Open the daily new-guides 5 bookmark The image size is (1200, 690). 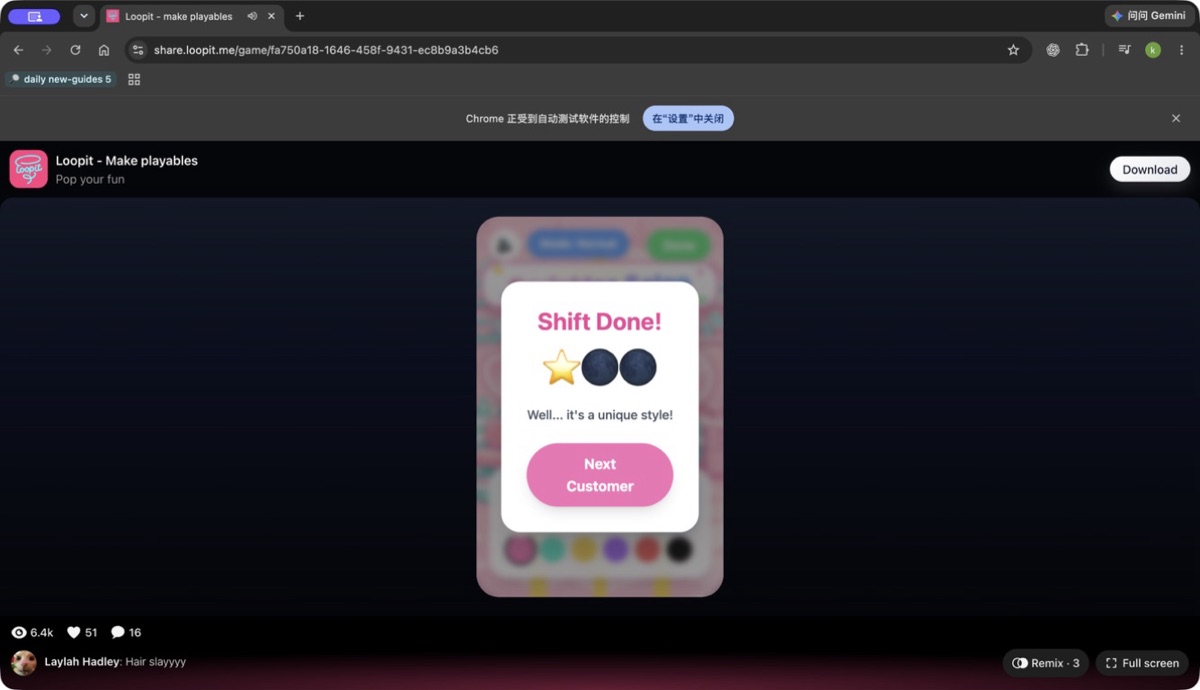[61, 79]
